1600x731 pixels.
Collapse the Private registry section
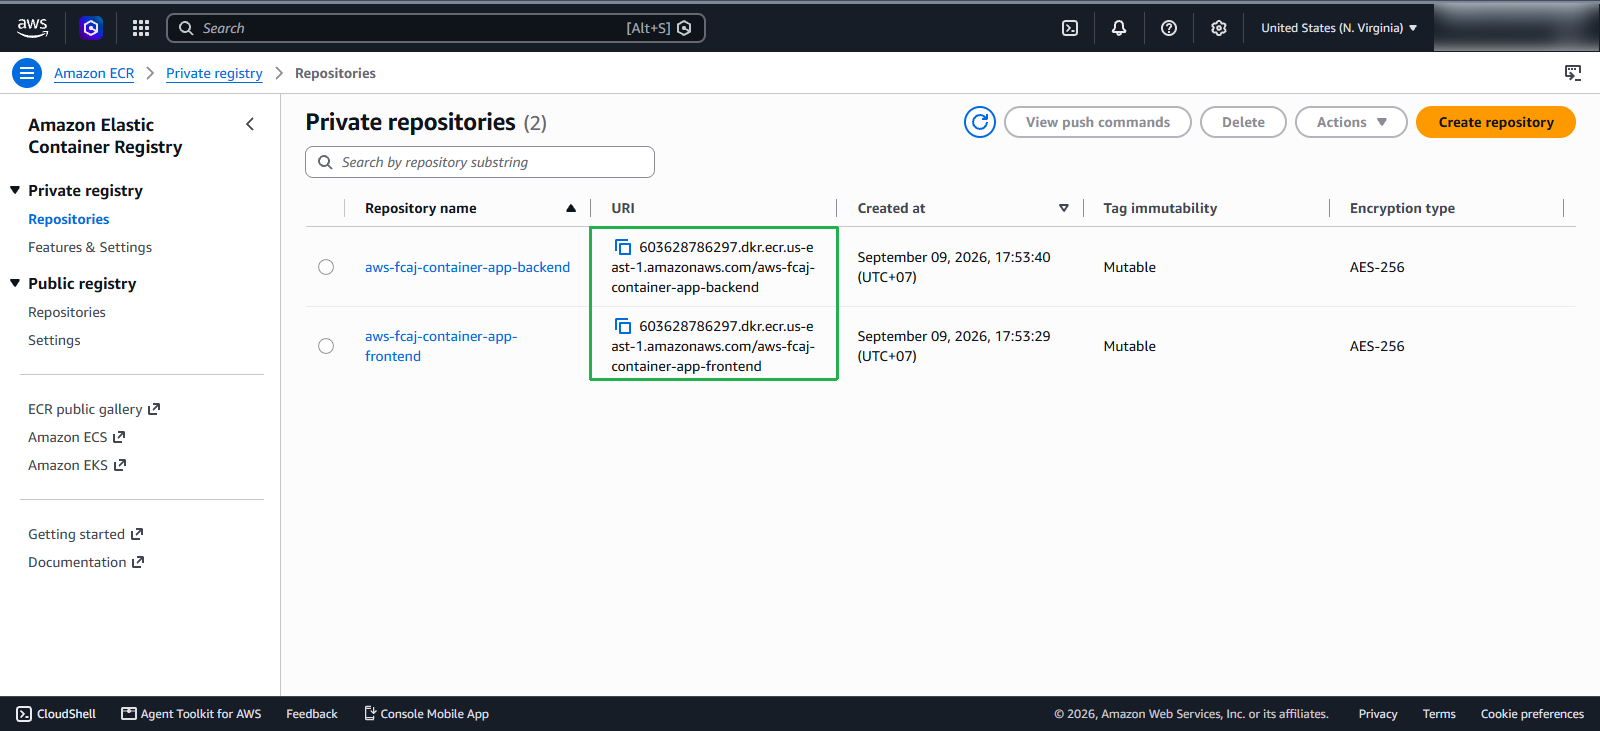tap(15, 190)
